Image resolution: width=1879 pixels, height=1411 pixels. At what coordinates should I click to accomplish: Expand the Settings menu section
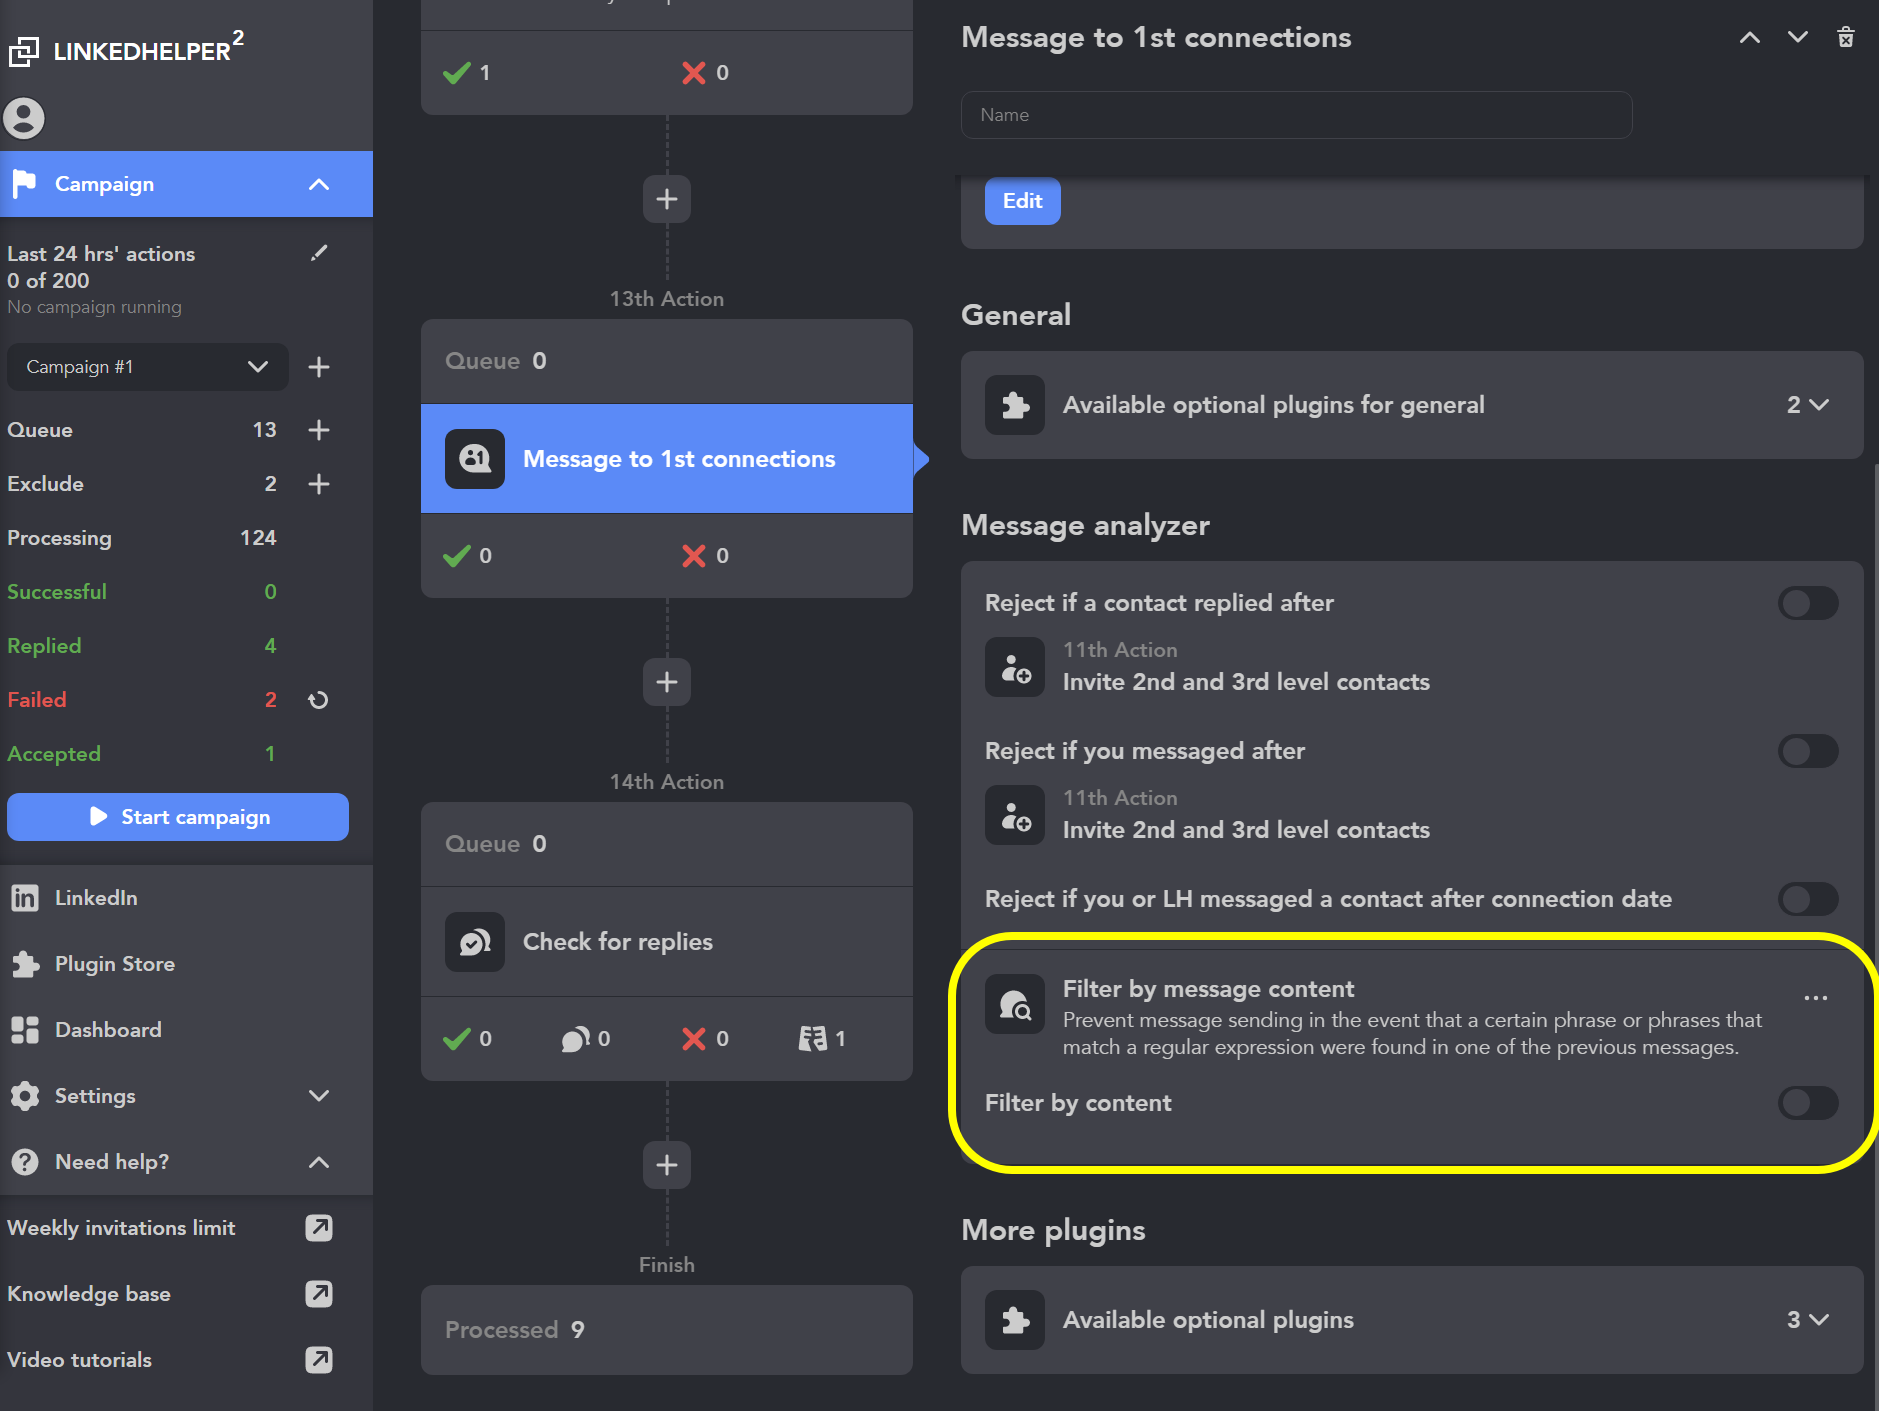tap(186, 1096)
